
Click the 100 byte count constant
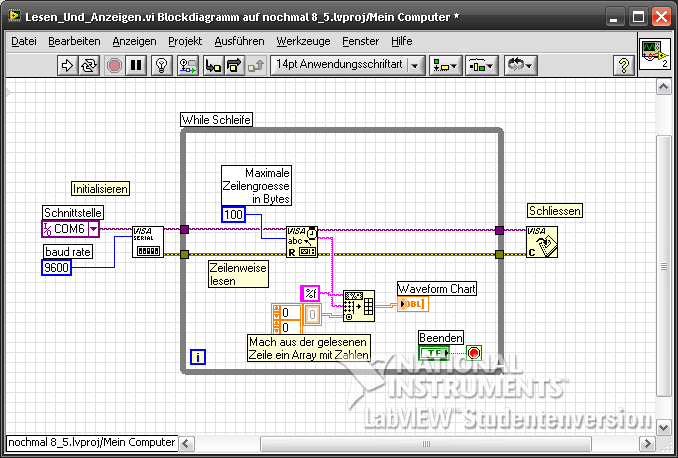click(x=233, y=215)
